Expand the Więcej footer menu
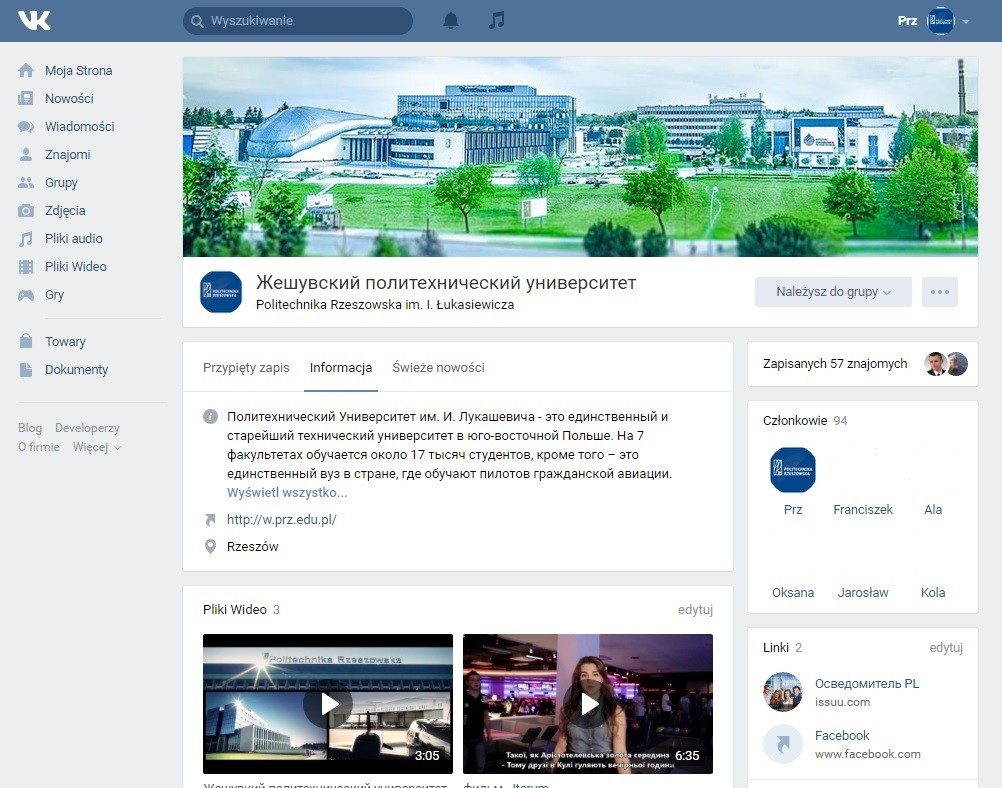The image size is (1002, 788). coord(97,447)
